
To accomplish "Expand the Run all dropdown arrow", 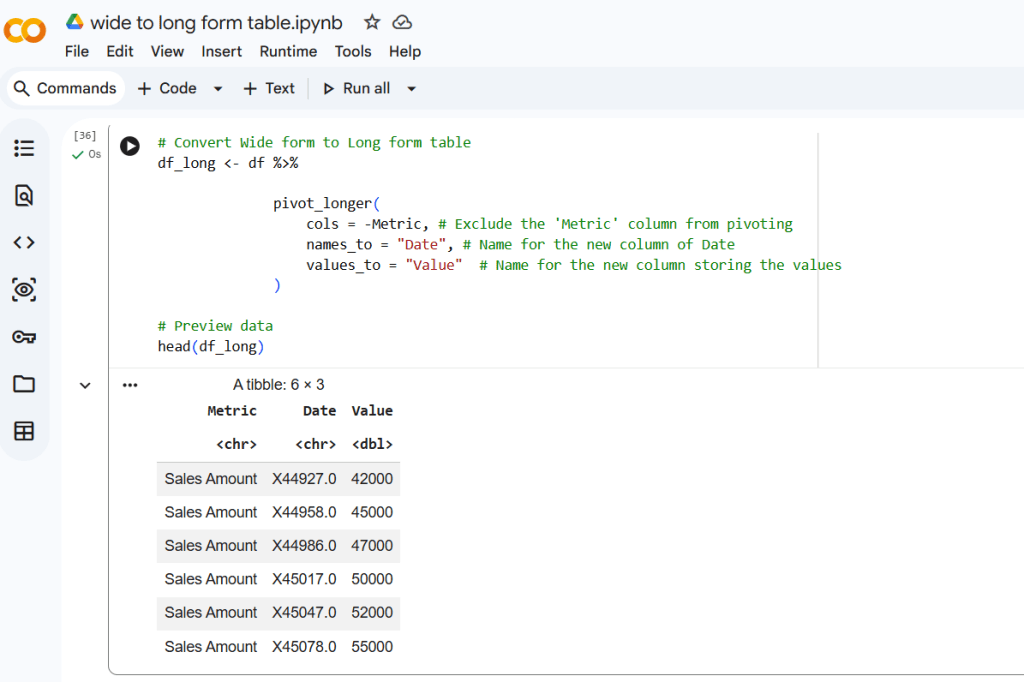I will point(411,89).
